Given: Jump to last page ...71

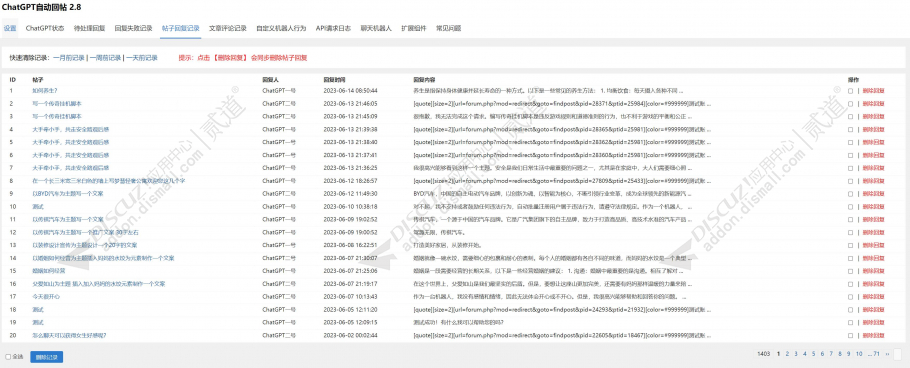Looking at the screenshot, I should (x=873, y=353).
